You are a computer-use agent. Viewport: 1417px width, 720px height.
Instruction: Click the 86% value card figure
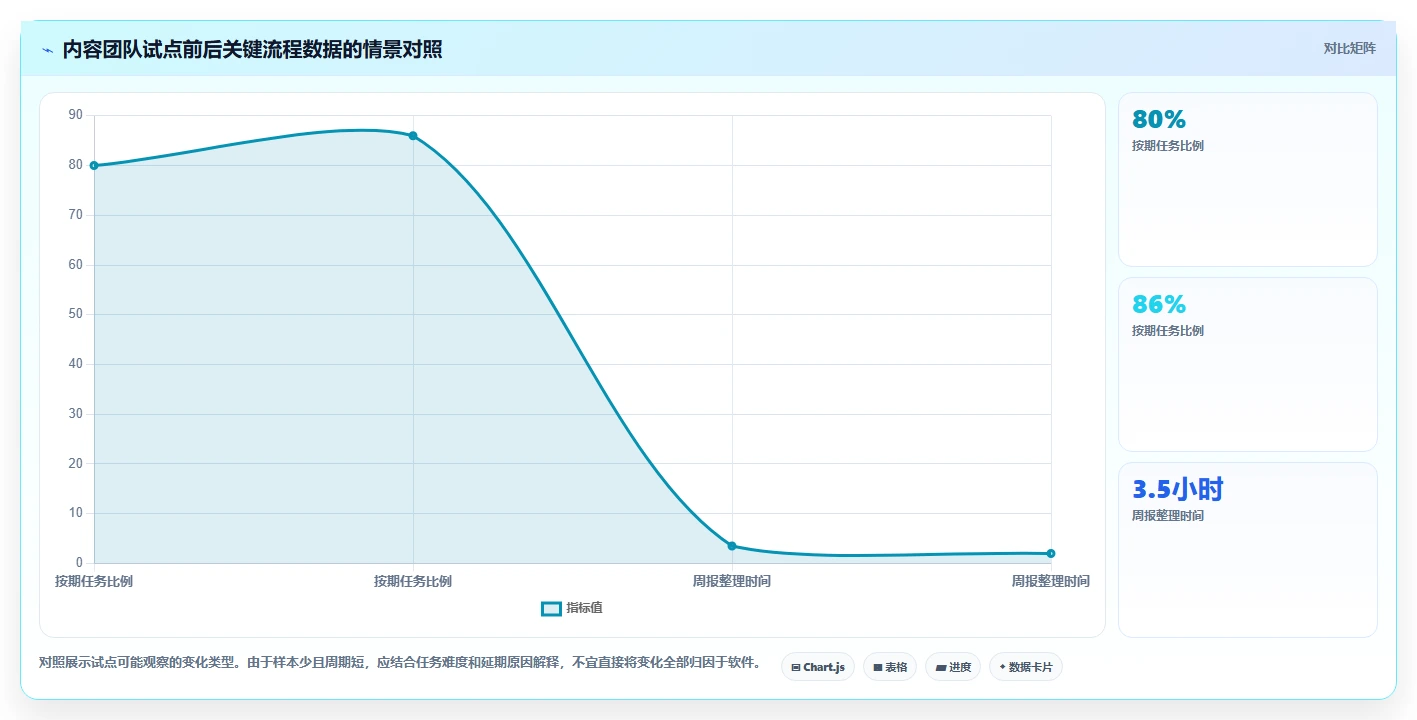point(1159,304)
